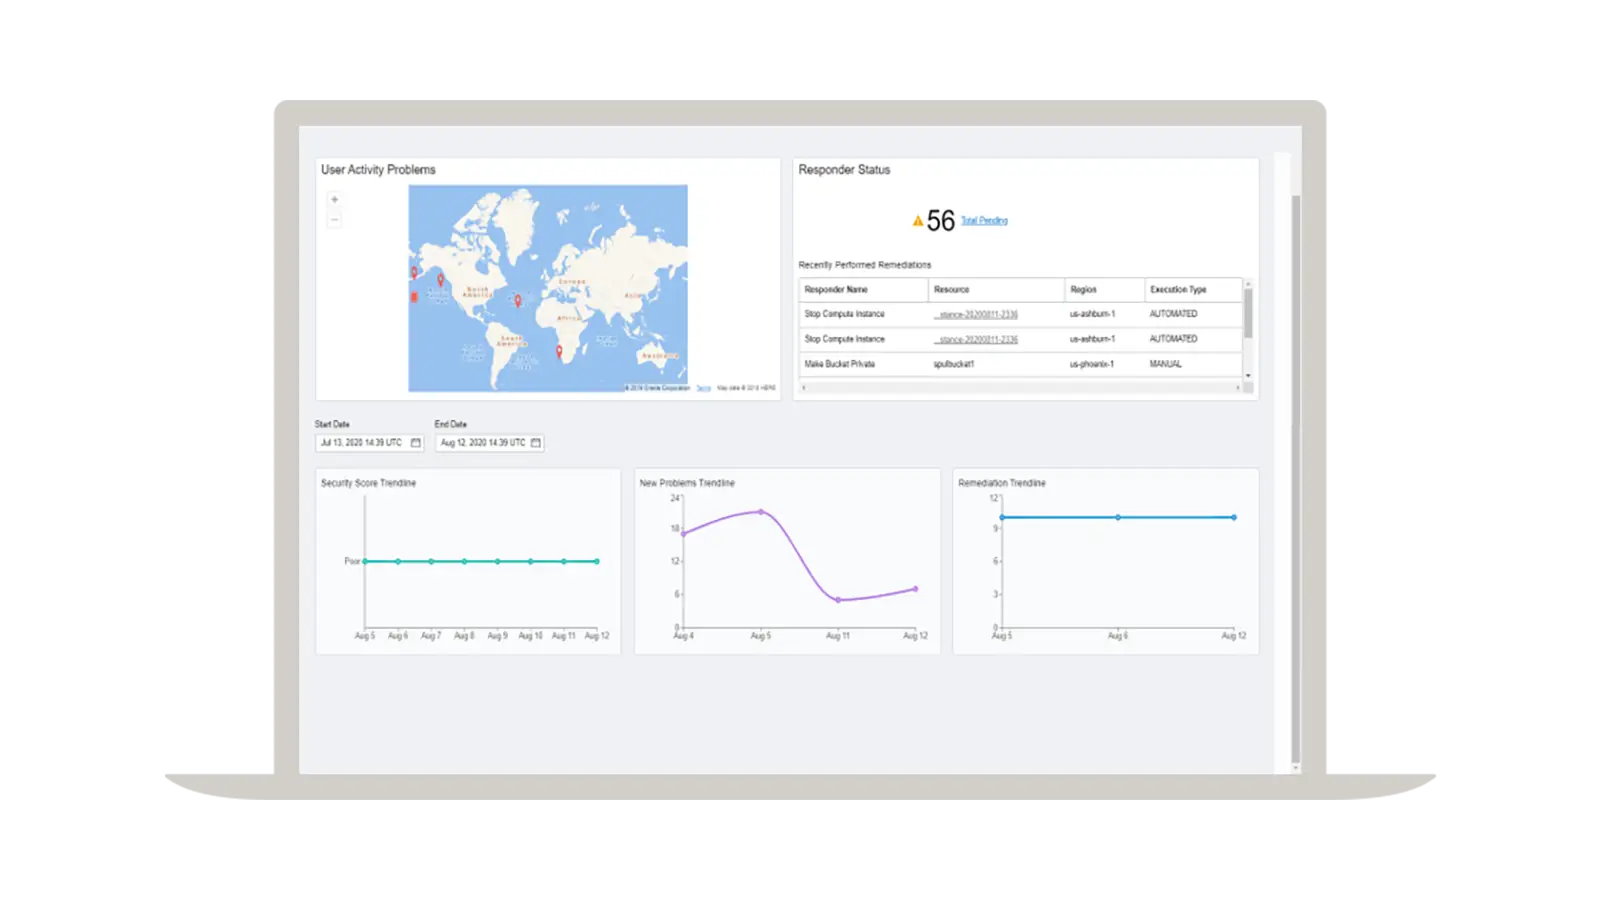Click the New Problems Trendline title
Screen dimensions: 1600x900
click(687, 483)
